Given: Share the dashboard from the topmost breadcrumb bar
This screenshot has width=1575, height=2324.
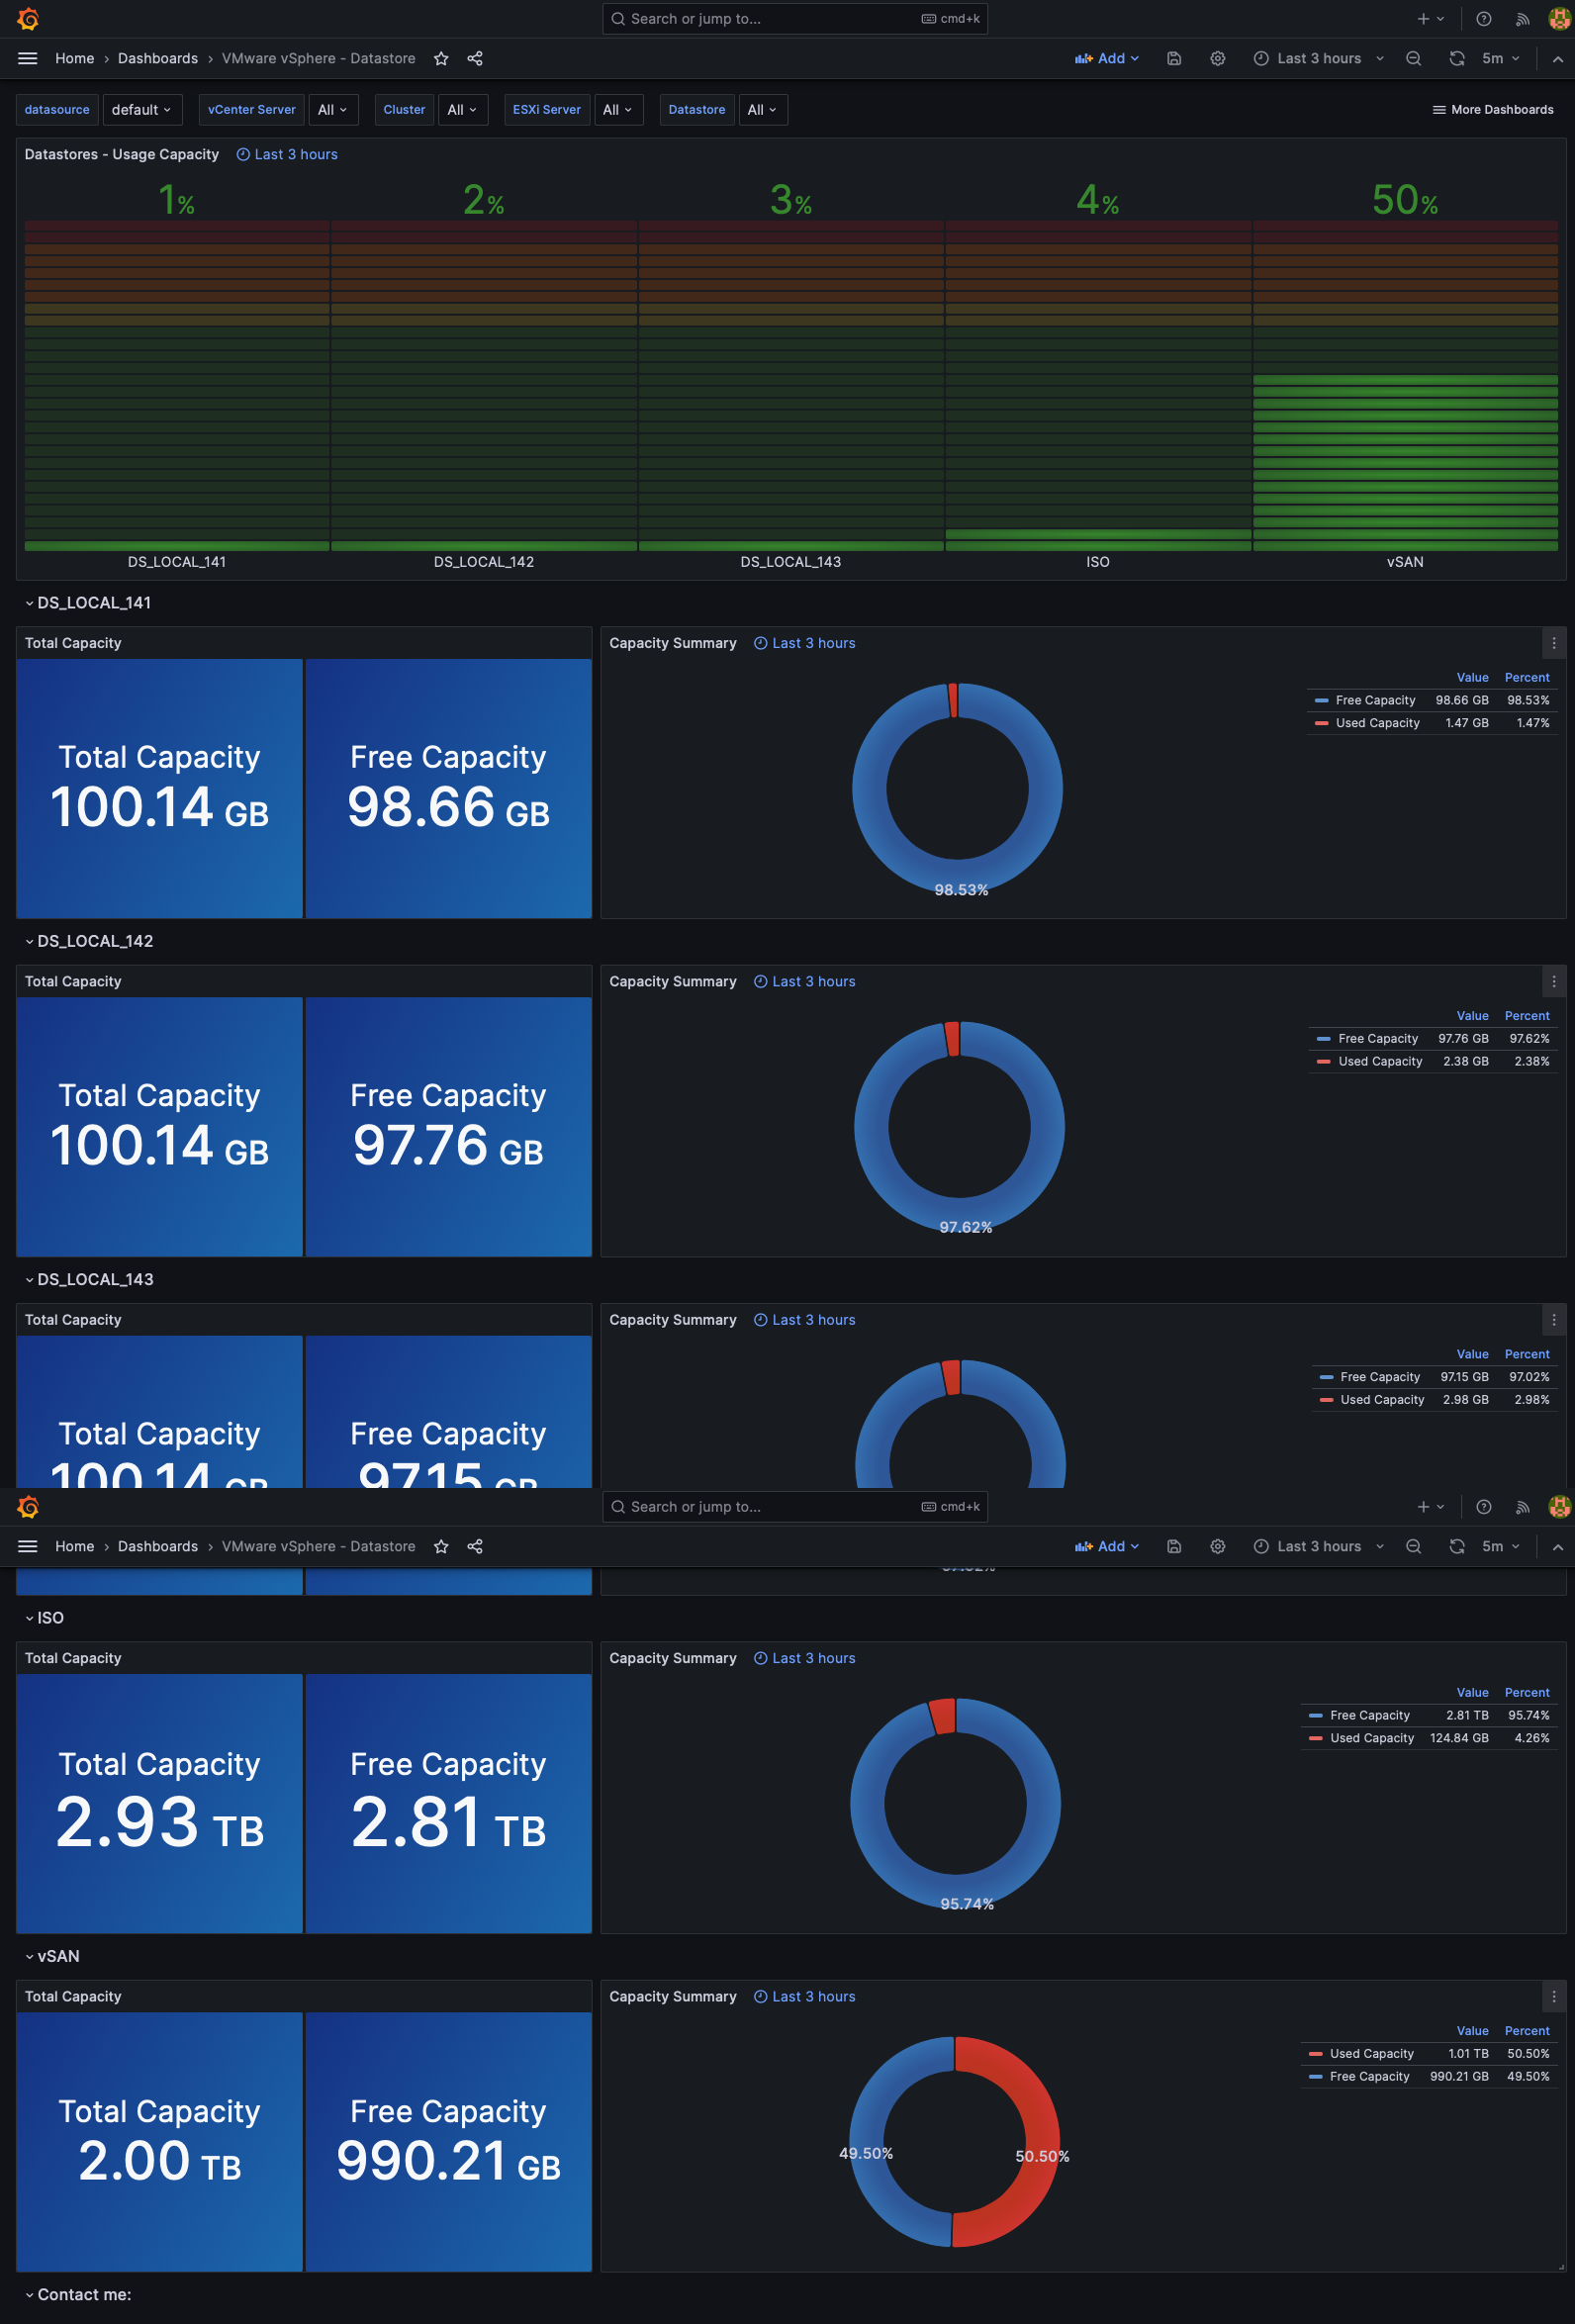Looking at the screenshot, I should point(475,58).
